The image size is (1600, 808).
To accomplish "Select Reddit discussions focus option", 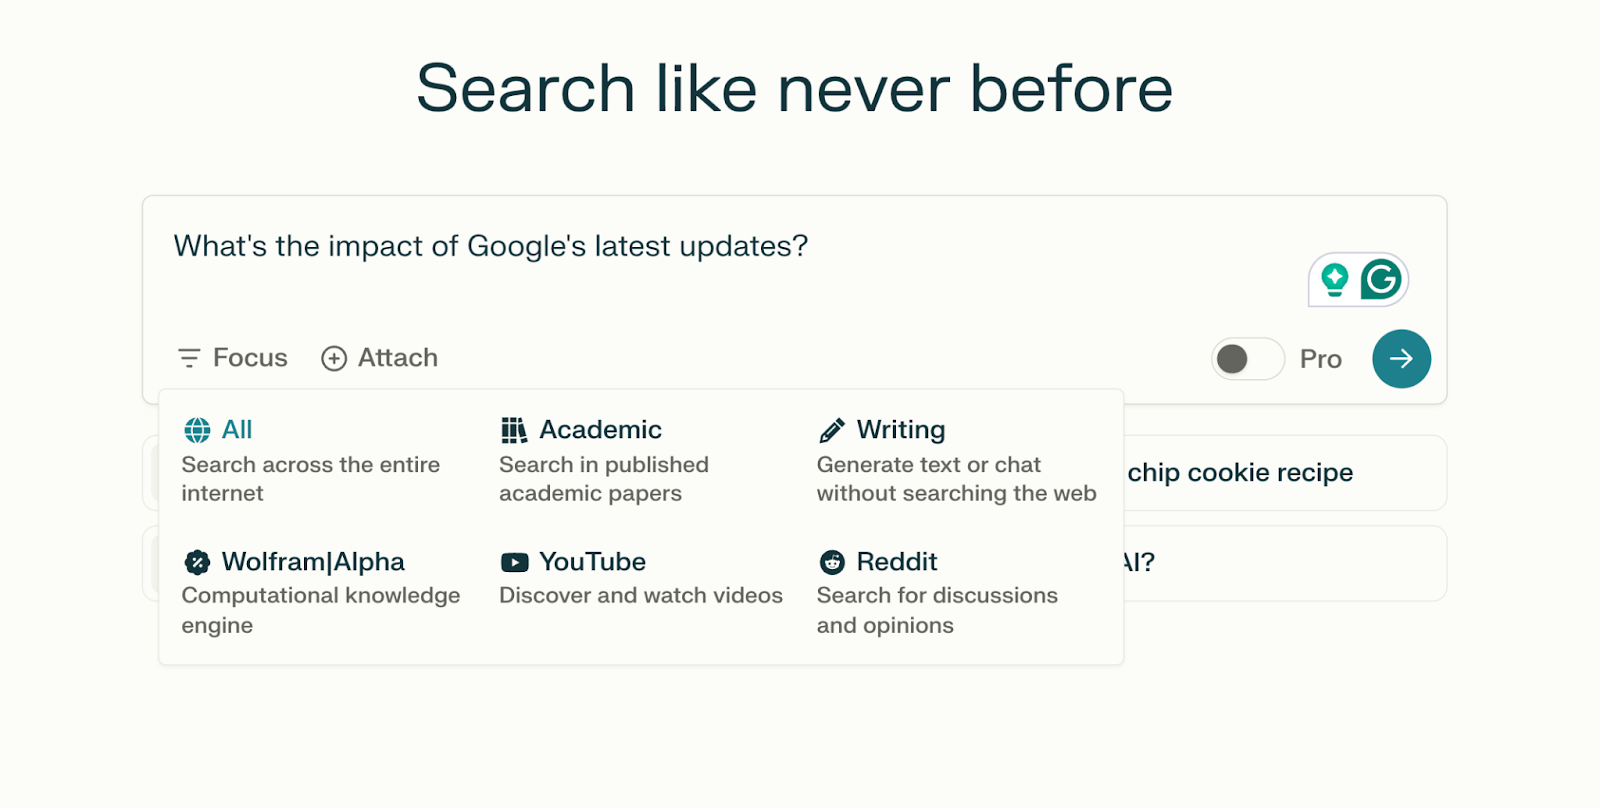I will tap(897, 562).
